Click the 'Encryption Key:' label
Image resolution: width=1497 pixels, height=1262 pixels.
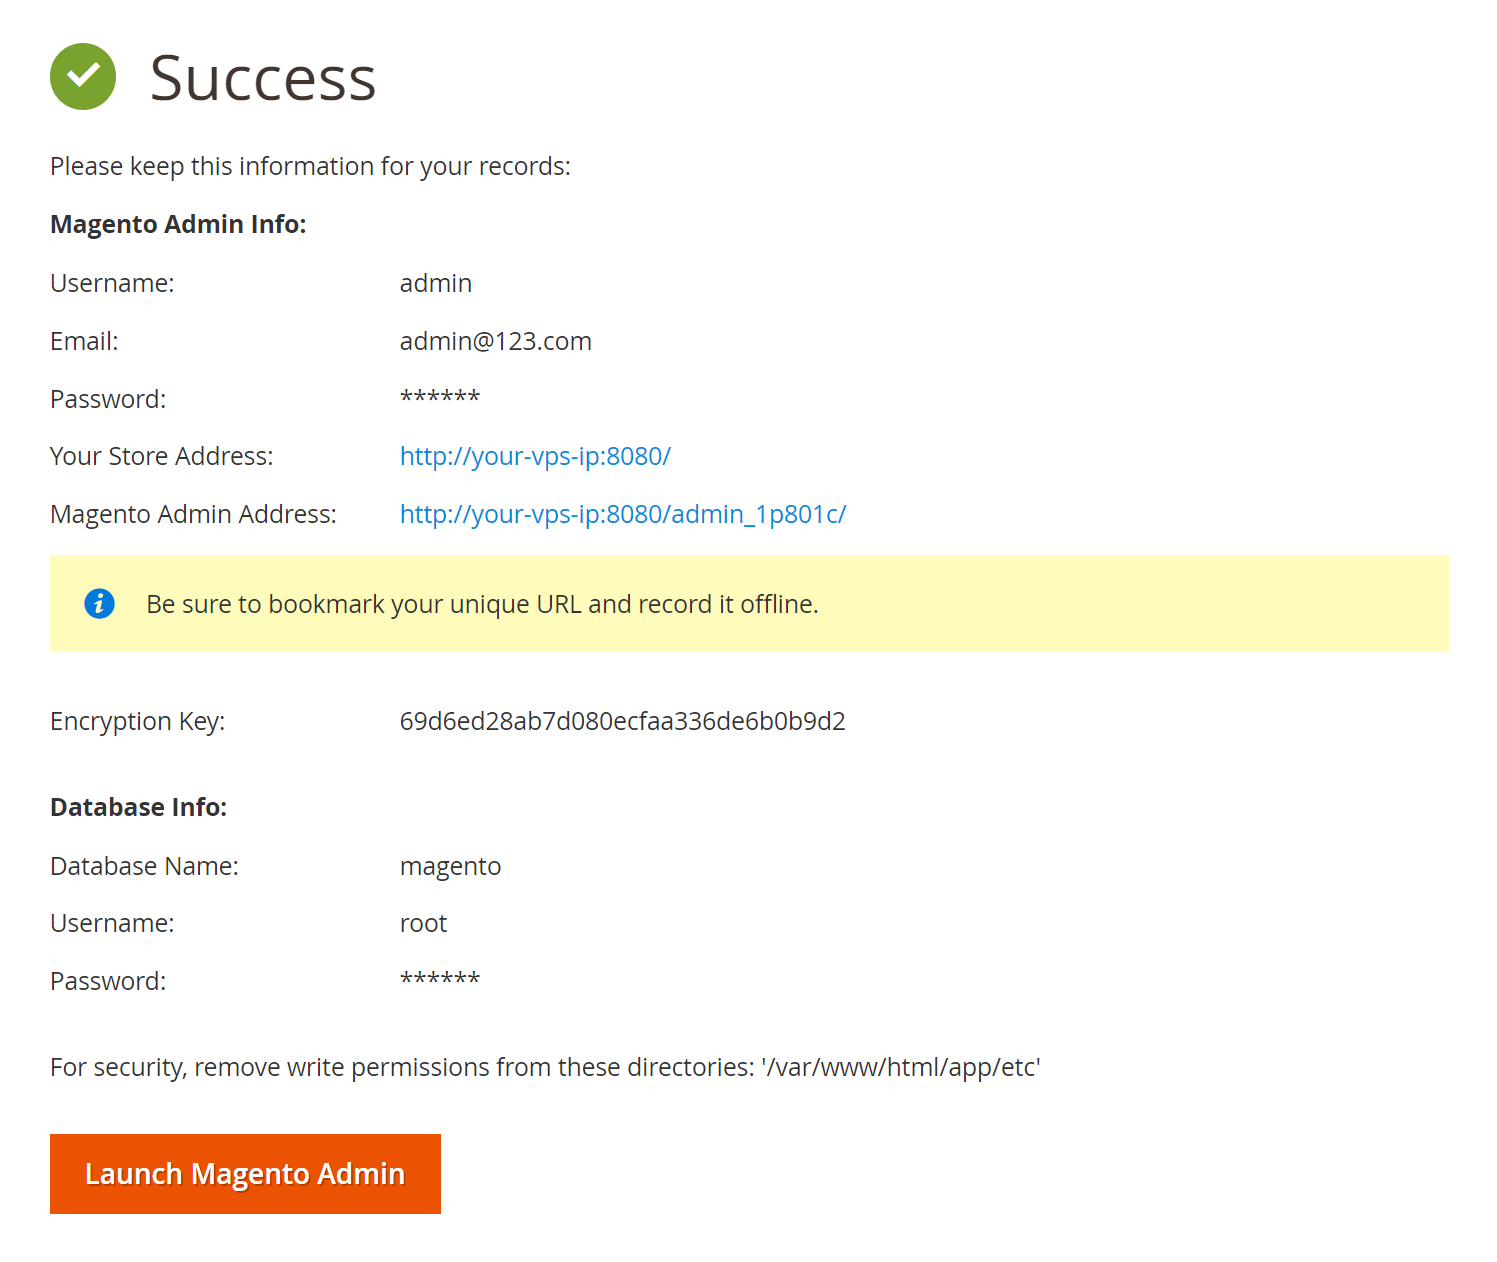click(x=137, y=722)
